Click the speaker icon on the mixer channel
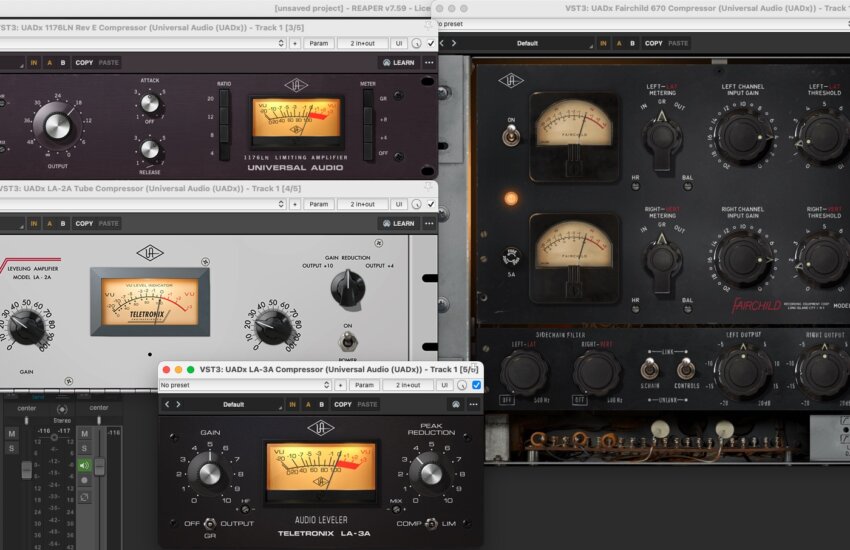Image resolution: width=850 pixels, height=550 pixels. [84, 465]
